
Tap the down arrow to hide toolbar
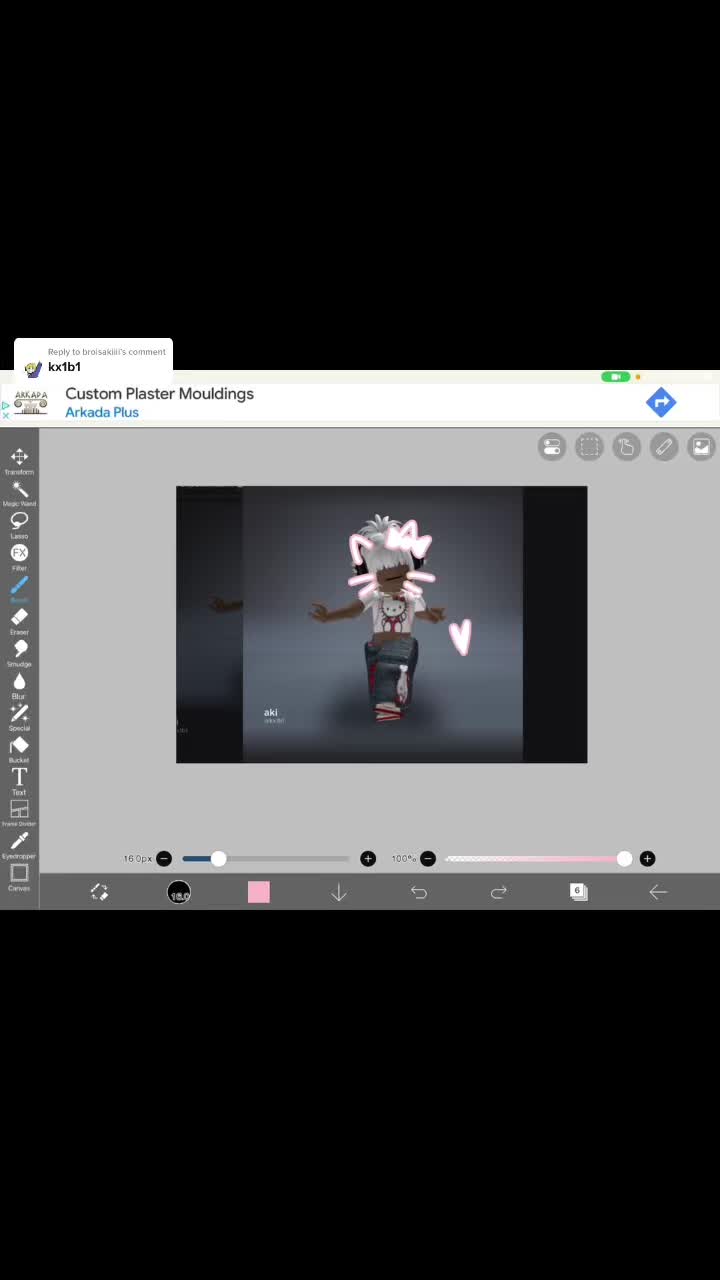pos(339,892)
